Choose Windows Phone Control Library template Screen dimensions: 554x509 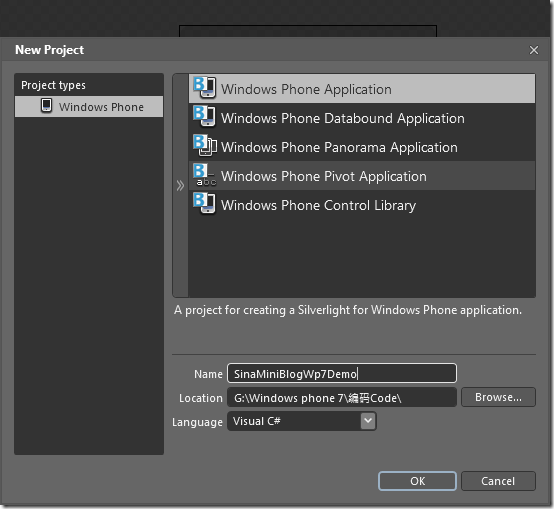pos(362,205)
